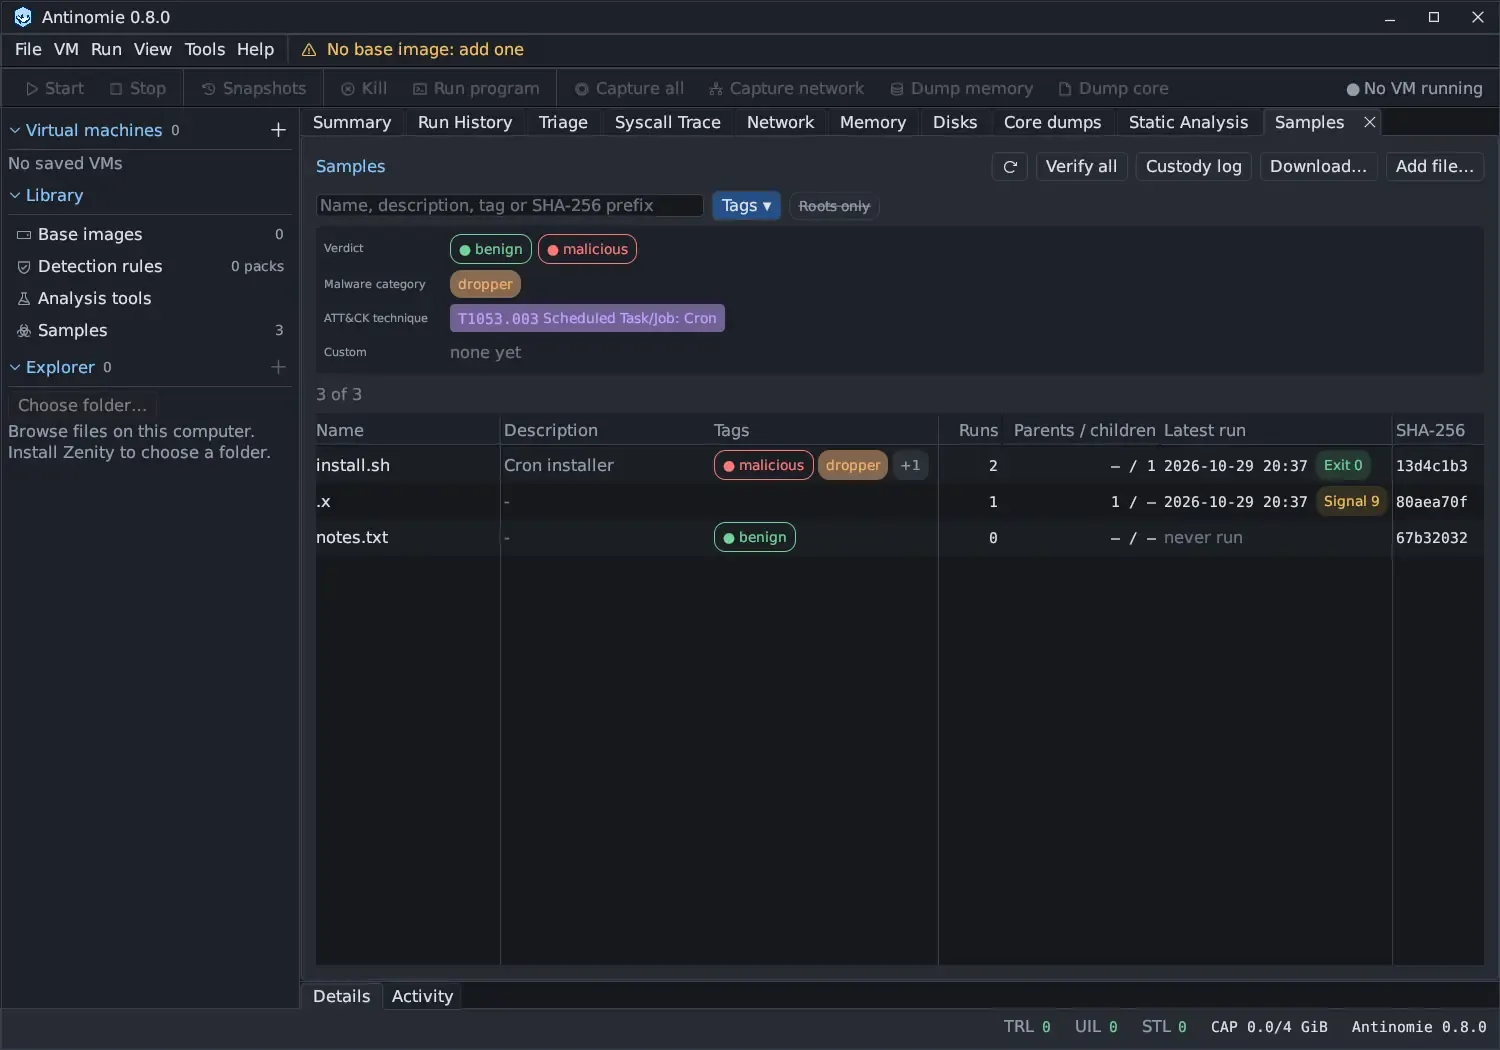This screenshot has width=1500, height=1050.
Task: Focus the sample search input field
Action: click(510, 206)
